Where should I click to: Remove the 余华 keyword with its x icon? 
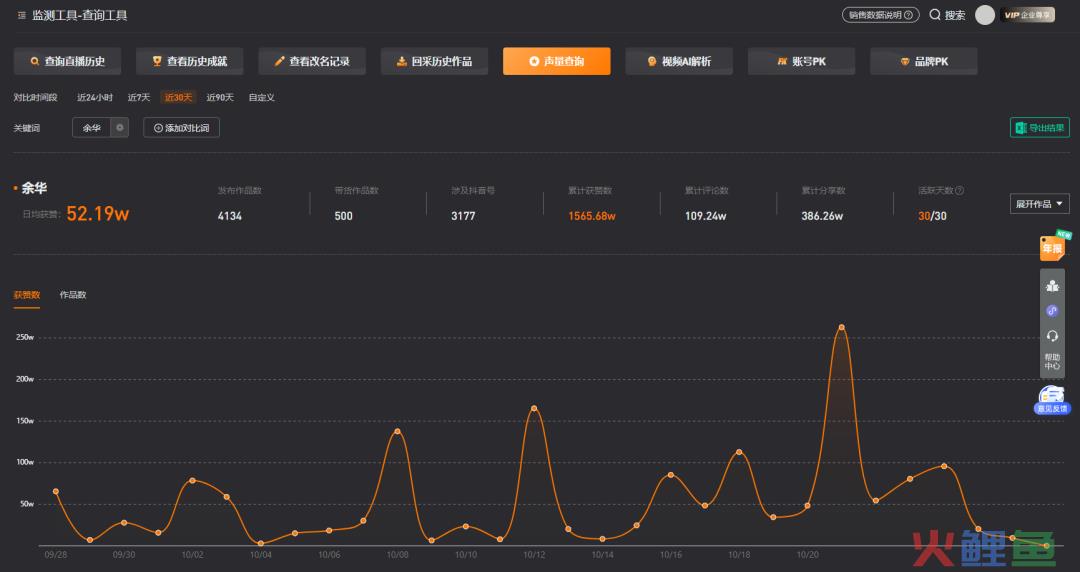click(x=120, y=127)
